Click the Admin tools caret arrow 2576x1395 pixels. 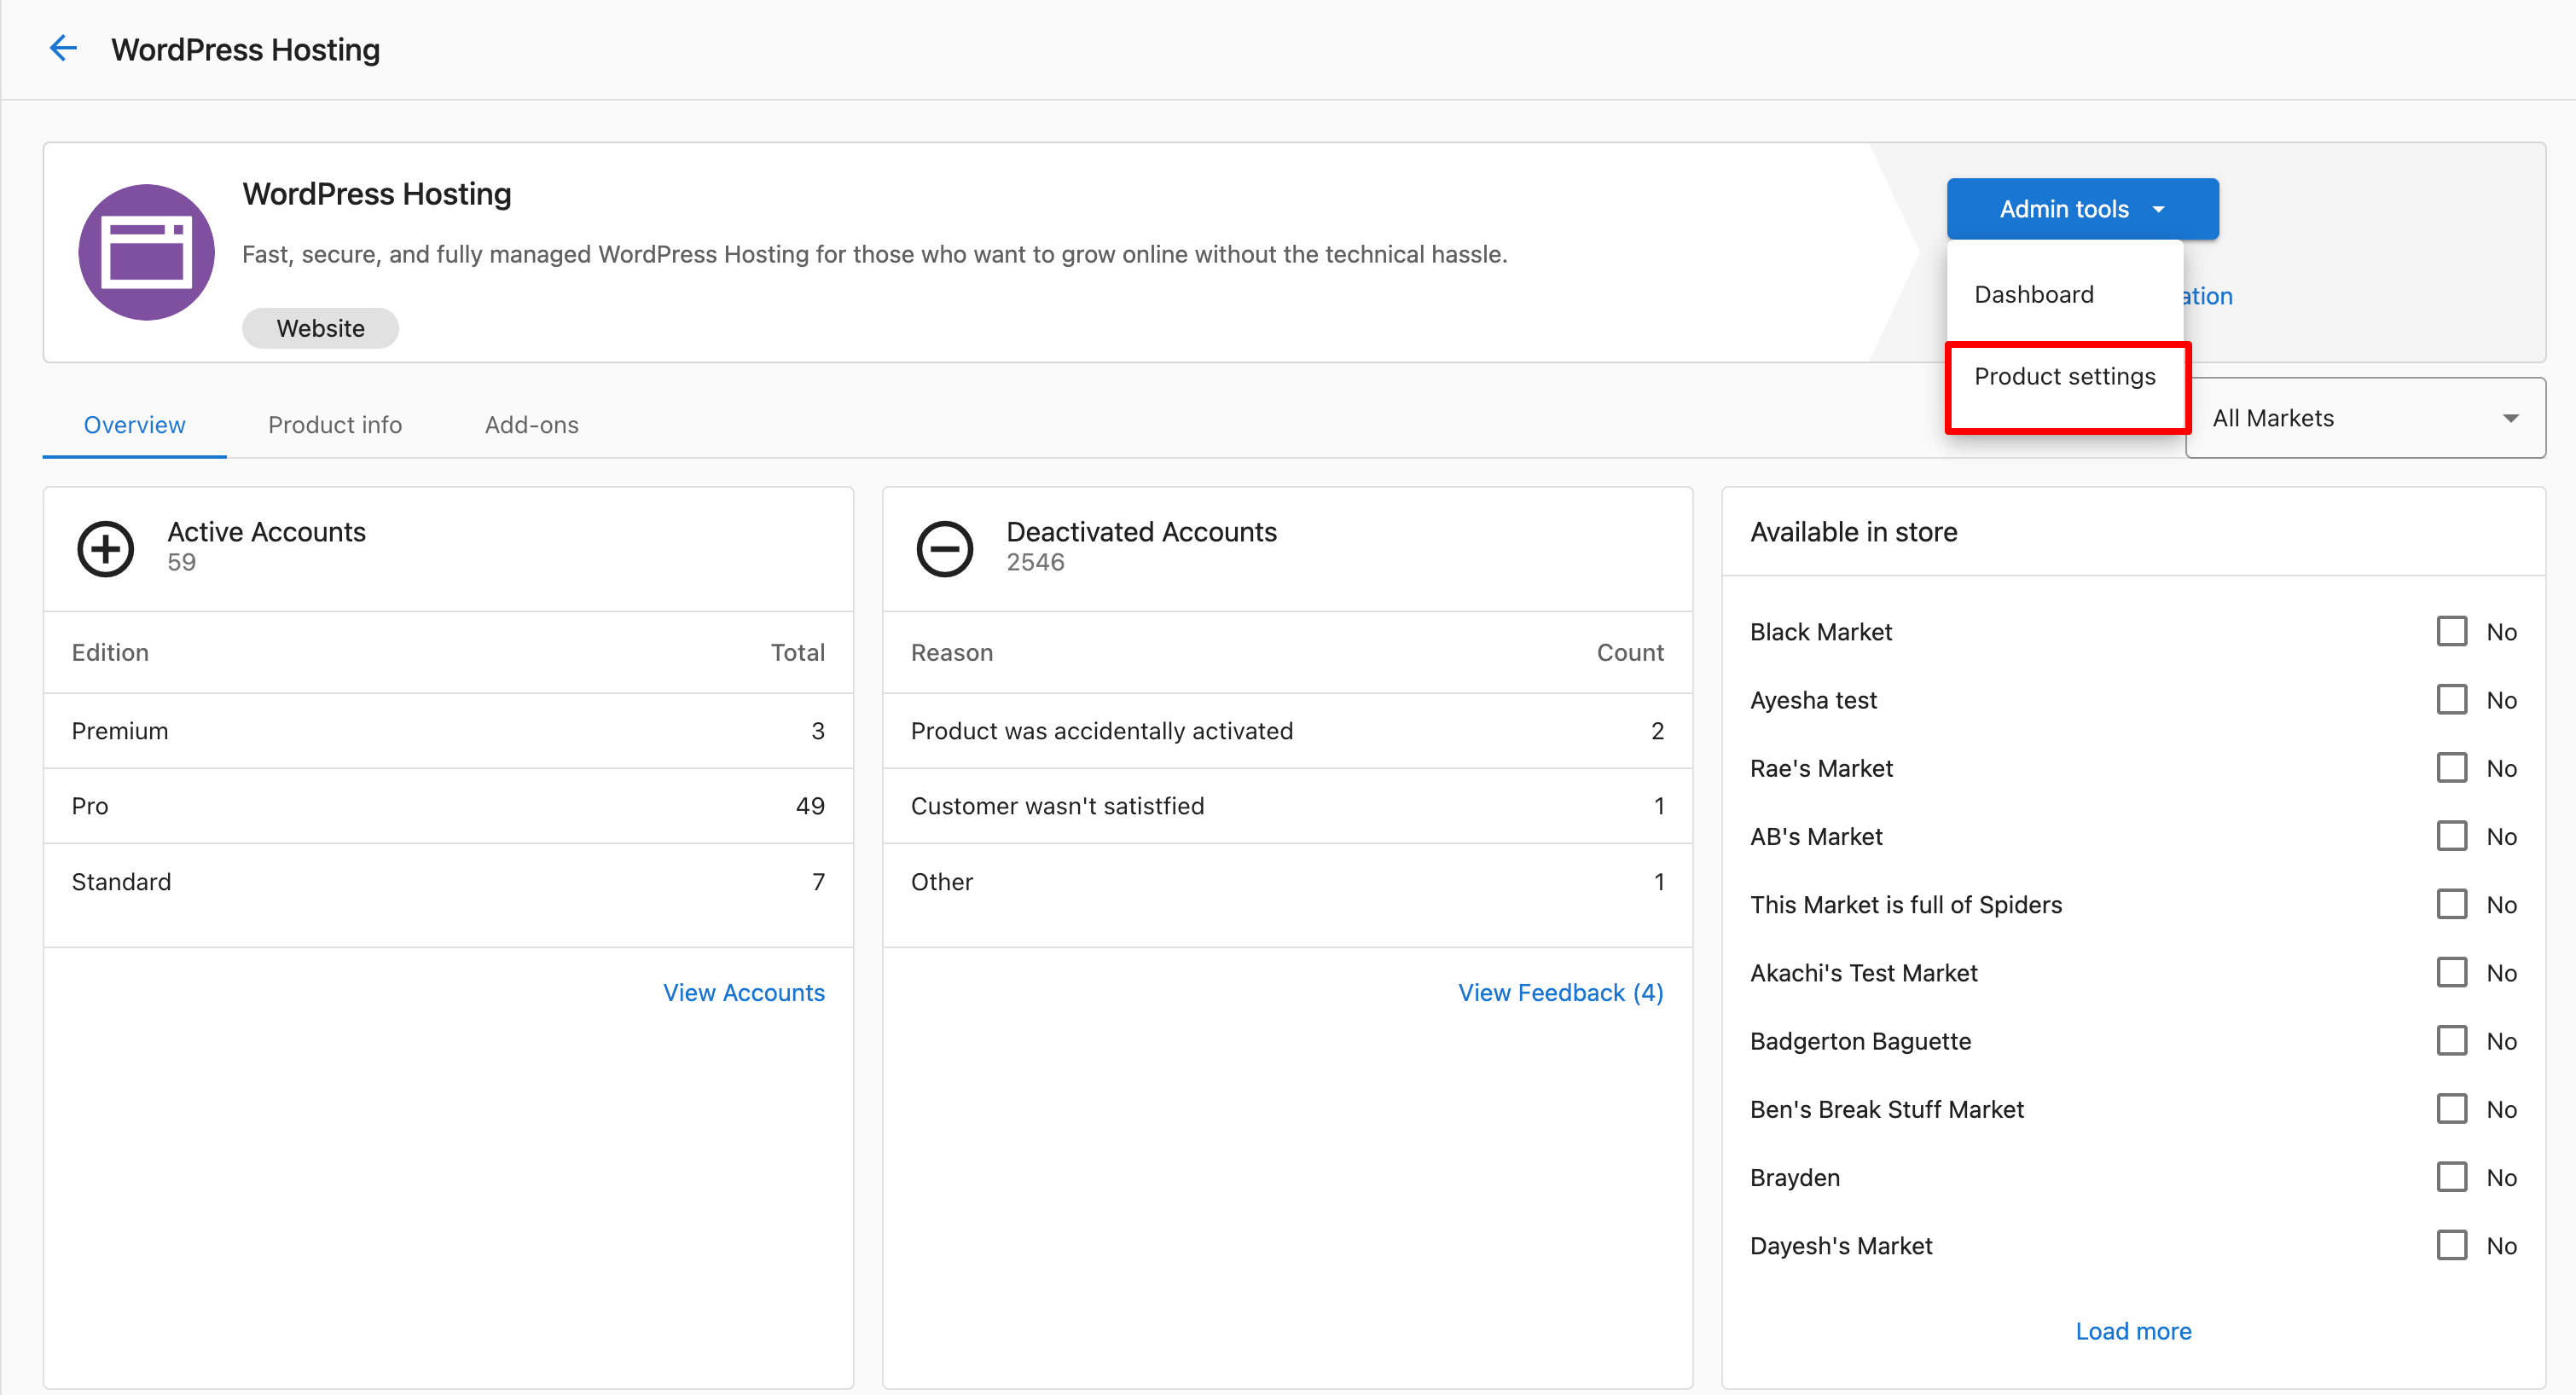pyautogui.click(x=2158, y=209)
